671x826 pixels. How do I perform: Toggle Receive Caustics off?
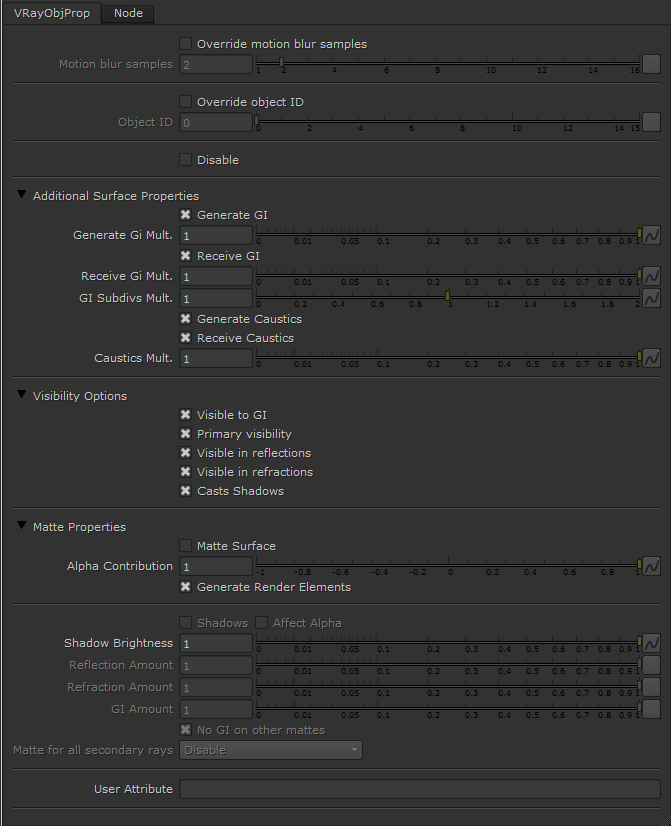[185, 338]
